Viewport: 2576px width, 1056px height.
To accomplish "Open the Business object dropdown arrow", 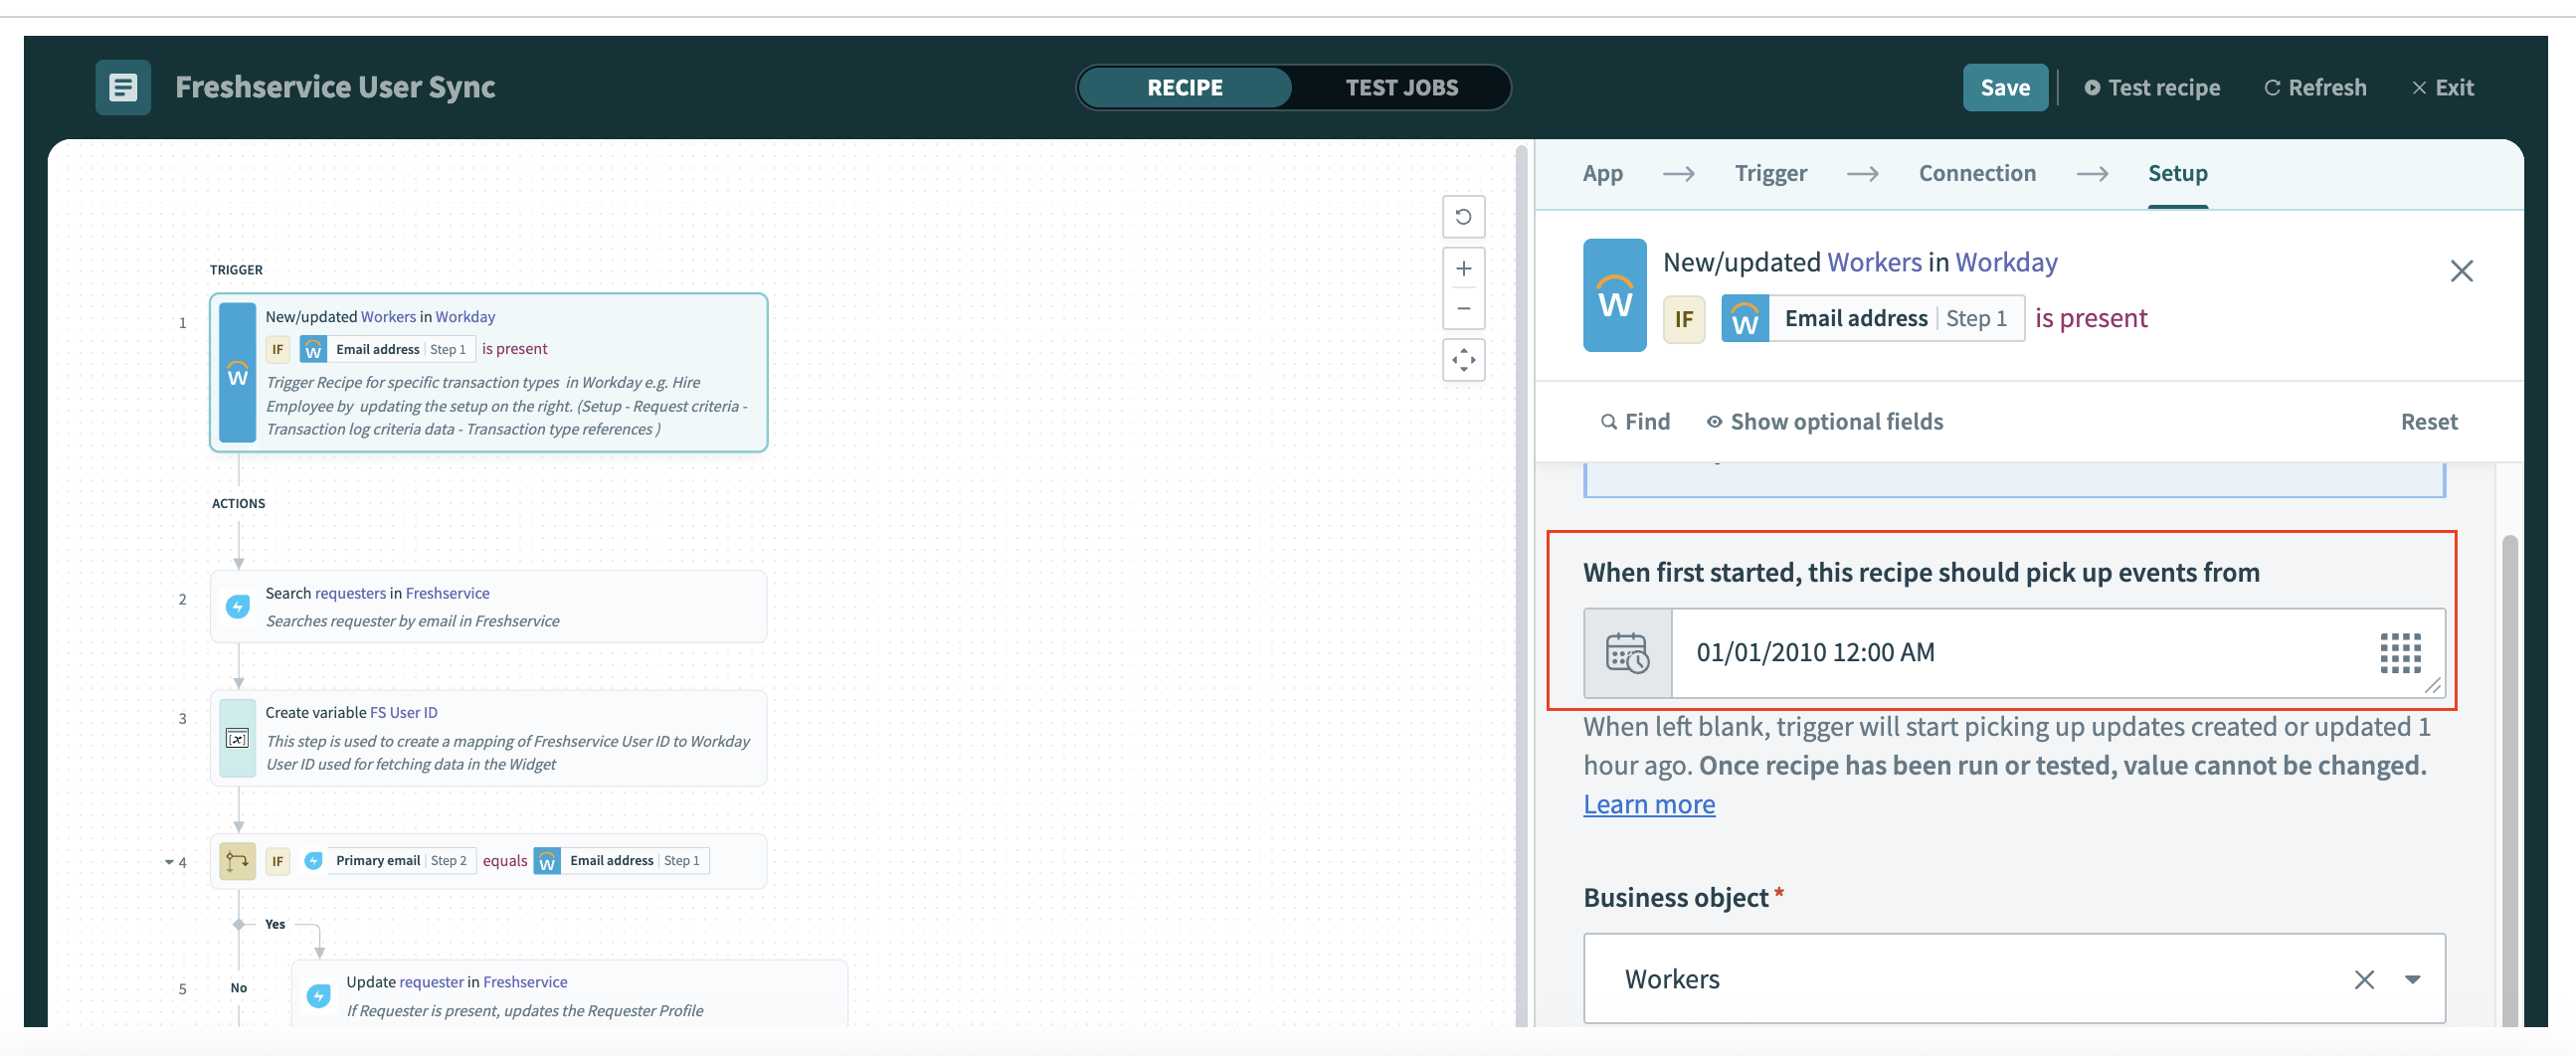I will (x=2413, y=979).
